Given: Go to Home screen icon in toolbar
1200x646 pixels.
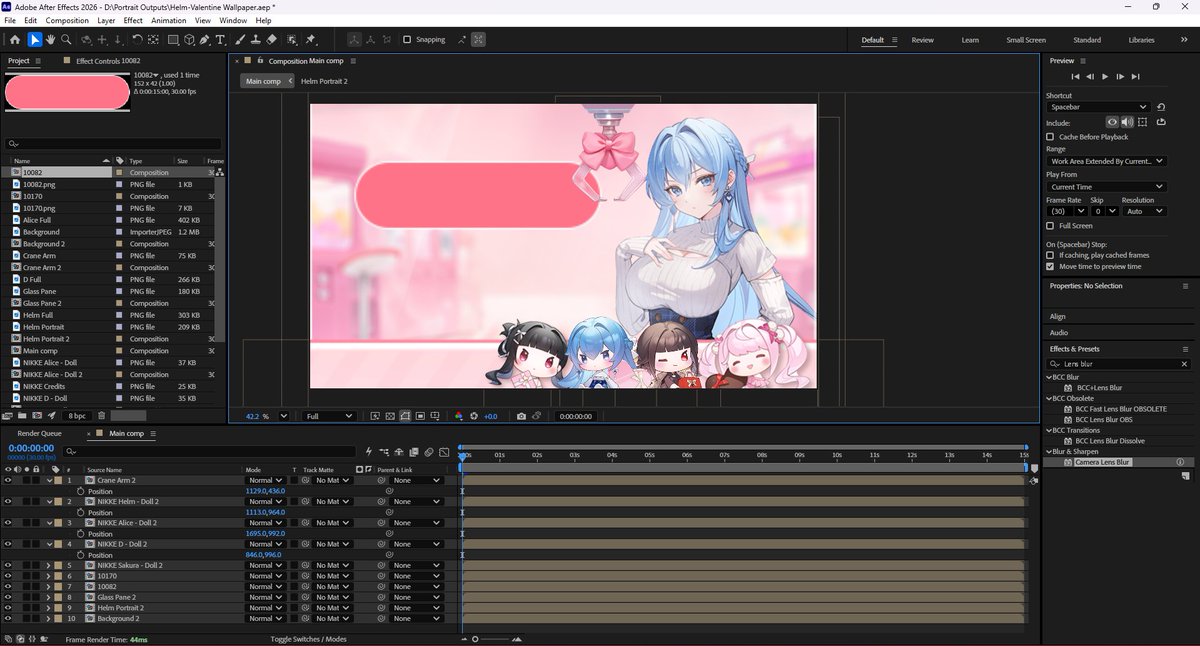Looking at the screenshot, I should (14, 40).
